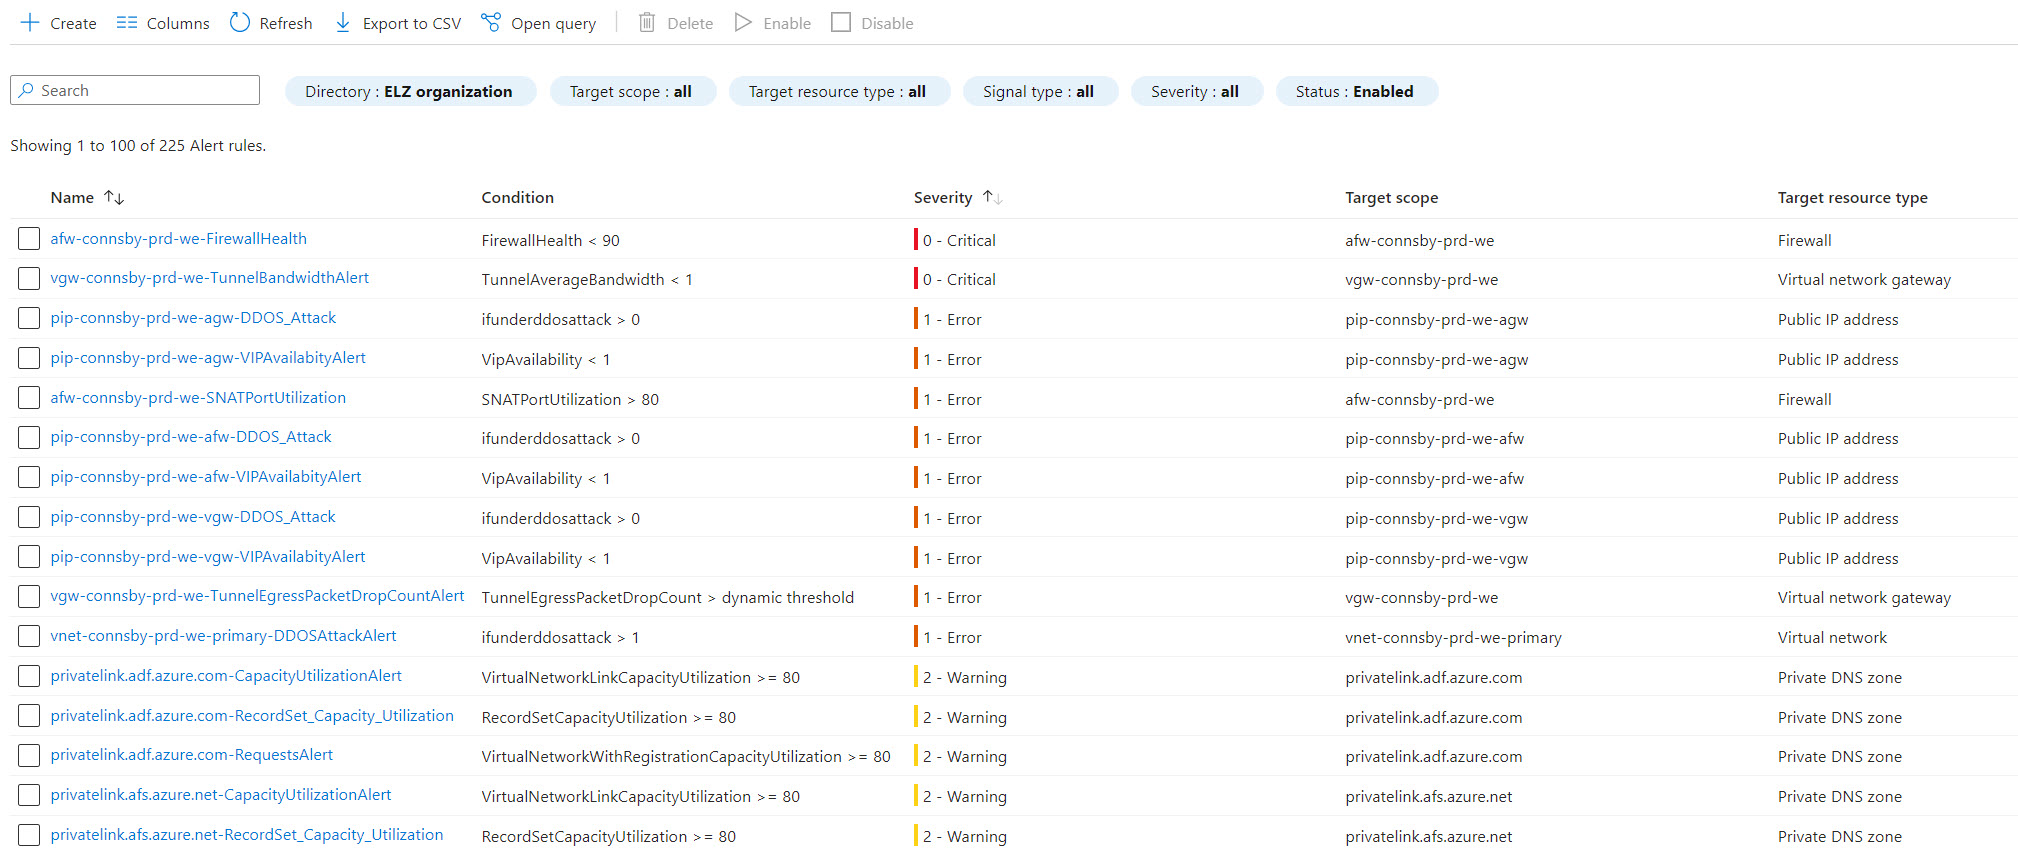
Task: Open the Status Enabled filter
Action: [1355, 91]
